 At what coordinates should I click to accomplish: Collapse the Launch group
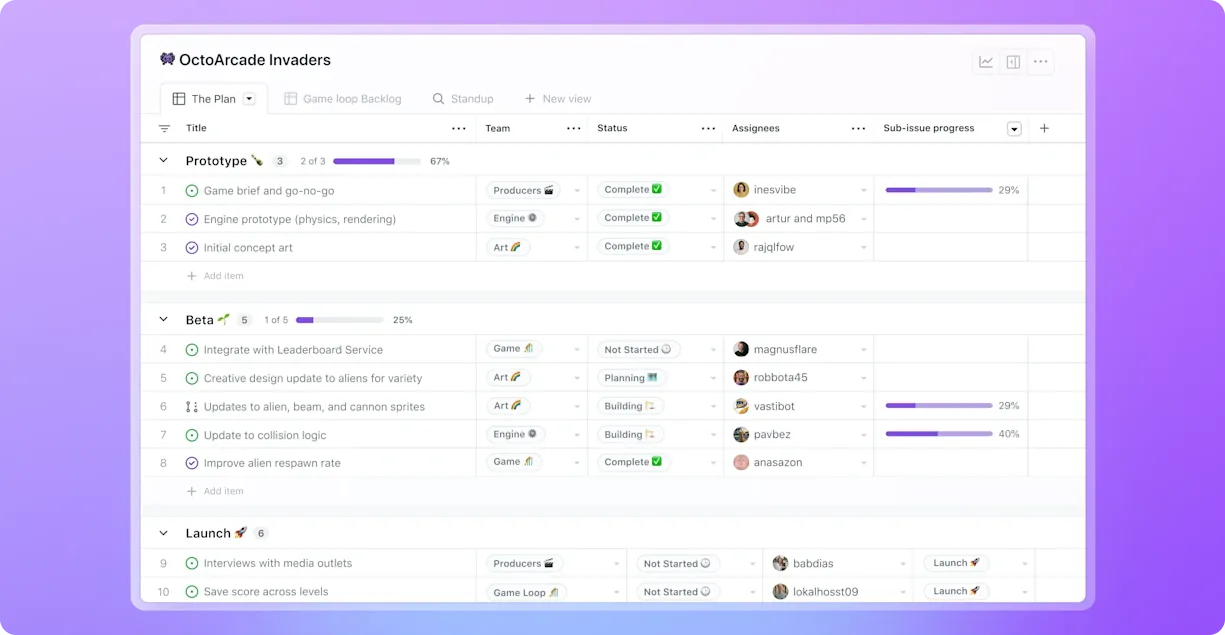click(164, 533)
